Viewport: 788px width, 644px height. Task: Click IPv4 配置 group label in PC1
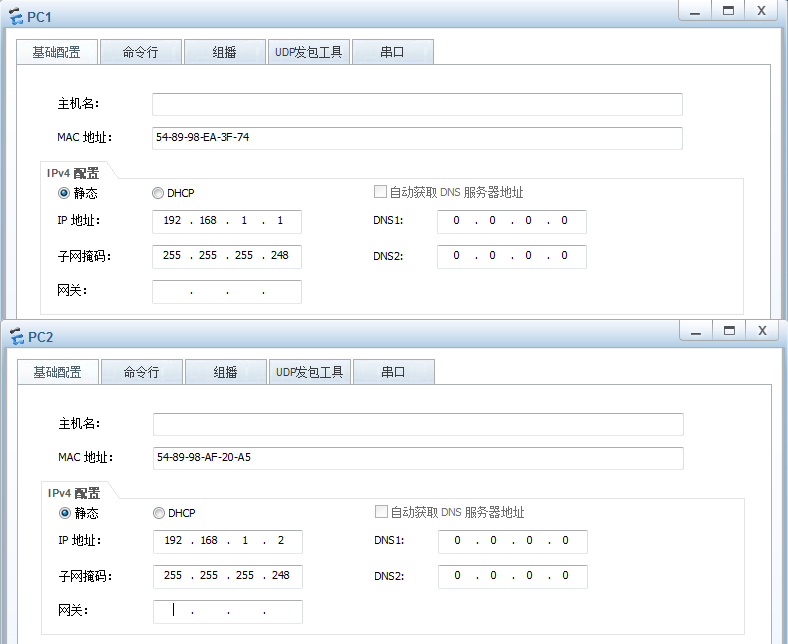point(73,173)
